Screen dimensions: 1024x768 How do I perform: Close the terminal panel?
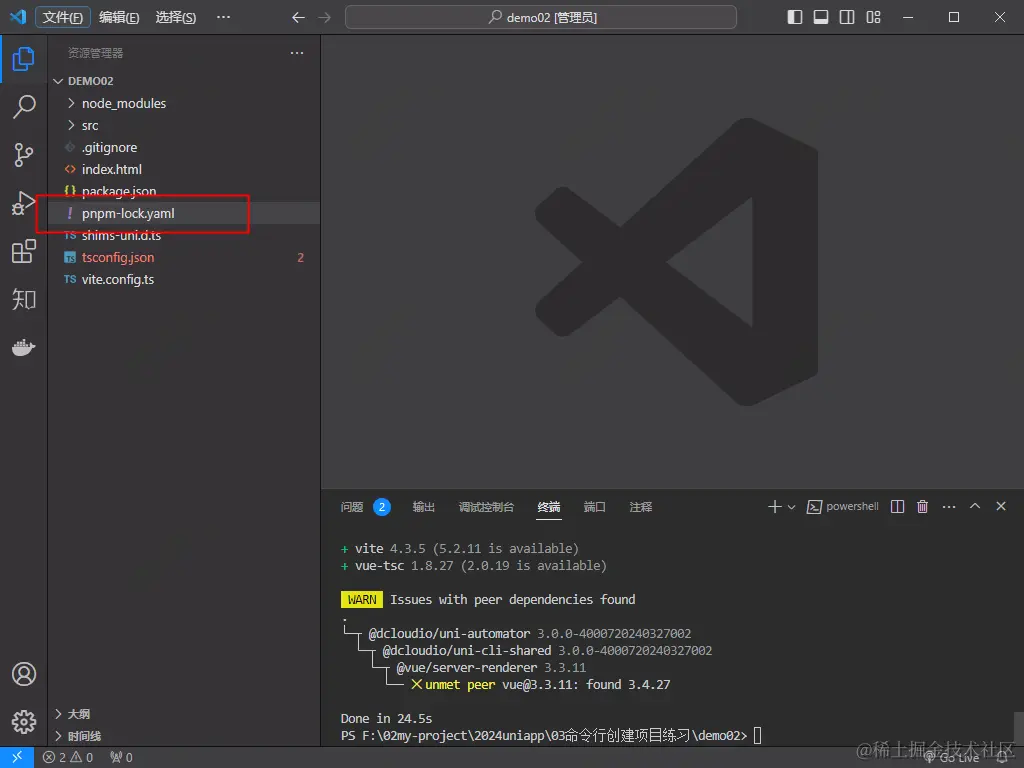click(1000, 506)
